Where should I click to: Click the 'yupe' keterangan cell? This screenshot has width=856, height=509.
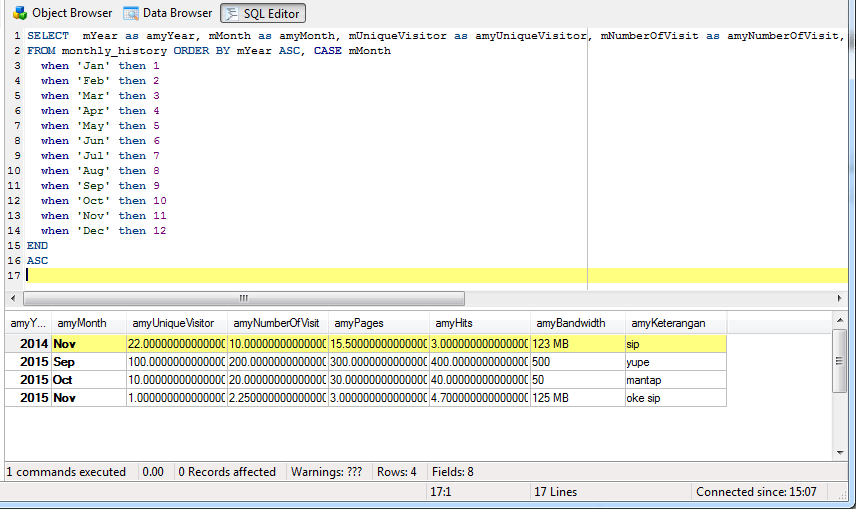[x=676, y=362]
